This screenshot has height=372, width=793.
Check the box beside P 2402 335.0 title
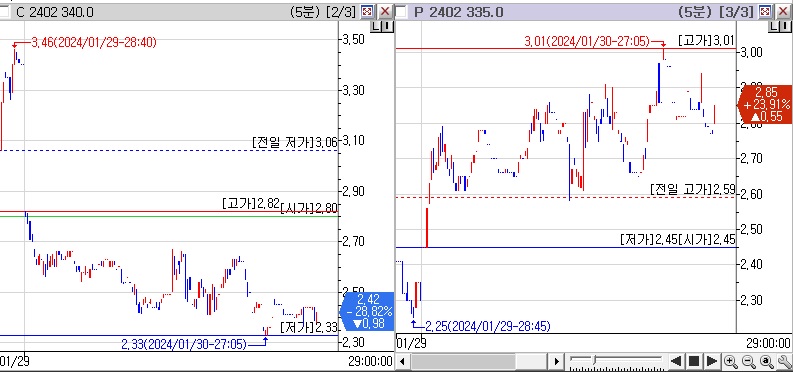tap(401, 12)
